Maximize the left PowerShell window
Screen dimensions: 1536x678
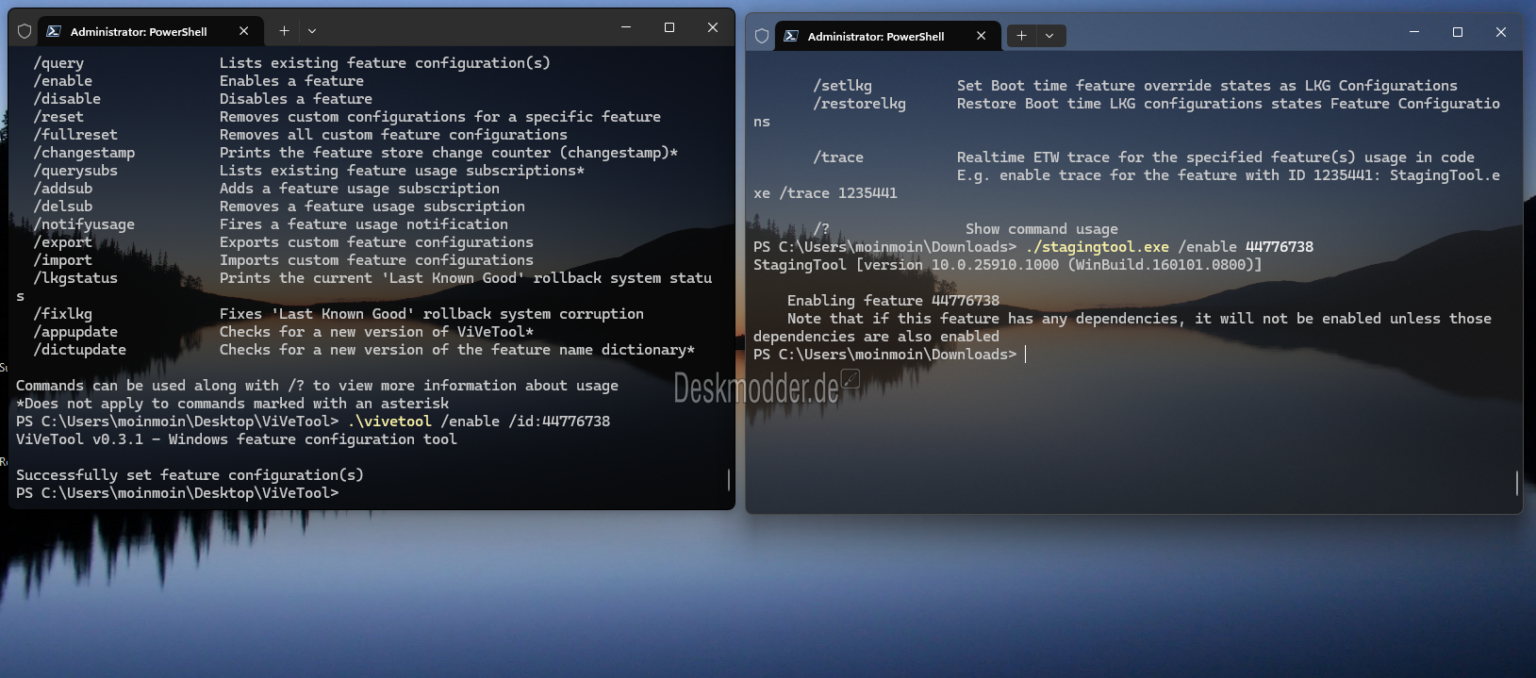669,27
